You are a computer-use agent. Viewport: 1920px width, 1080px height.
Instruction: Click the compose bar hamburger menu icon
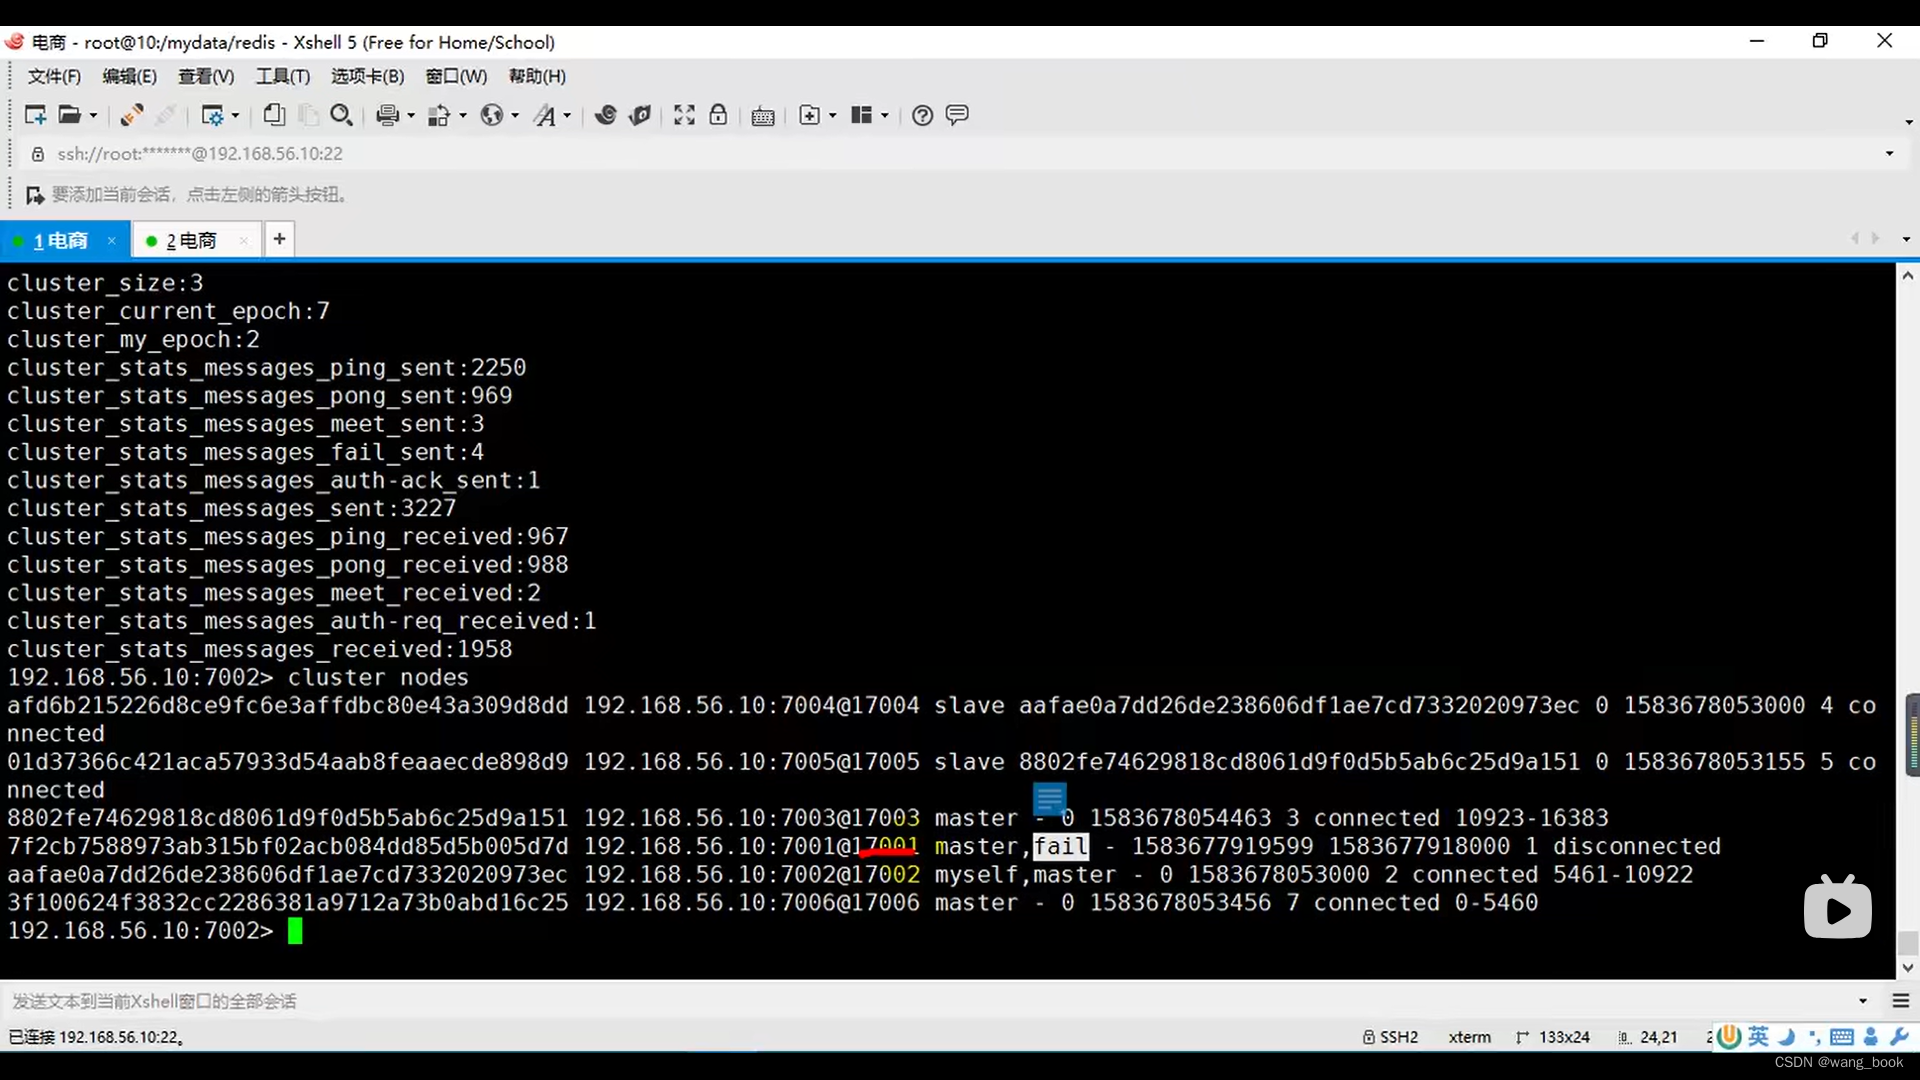click(1901, 1001)
